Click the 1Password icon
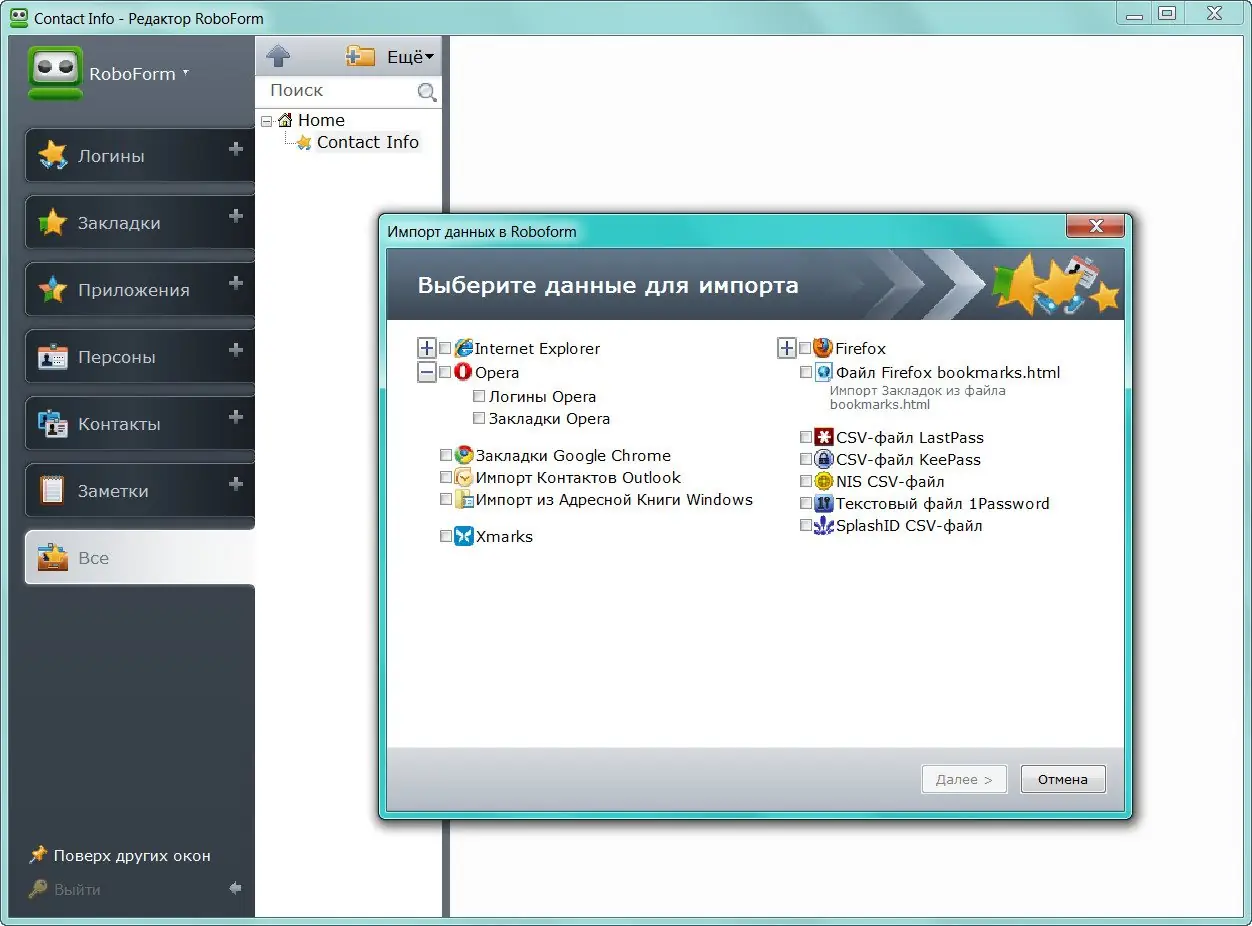Viewport: 1252px width, 926px height. click(824, 503)
